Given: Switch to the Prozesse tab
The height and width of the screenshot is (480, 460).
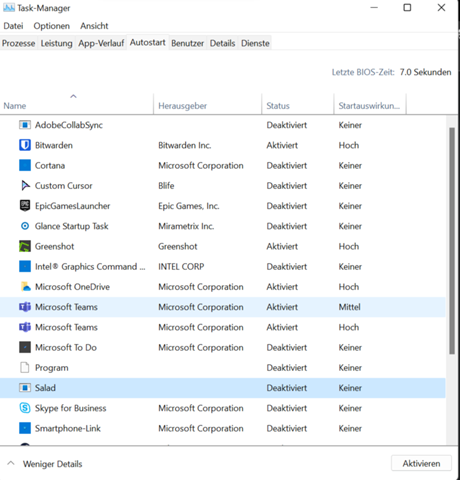Looking at the screenshot, I should tap(18, 43).
